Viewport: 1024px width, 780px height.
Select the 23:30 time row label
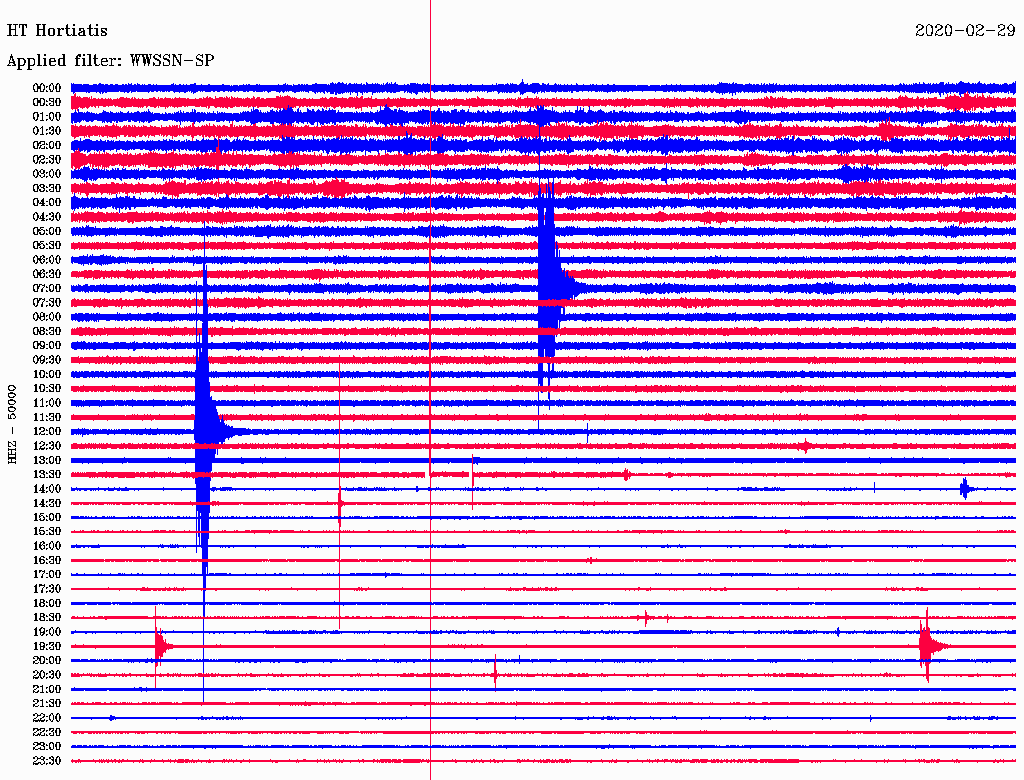click(x=47, y=761)
